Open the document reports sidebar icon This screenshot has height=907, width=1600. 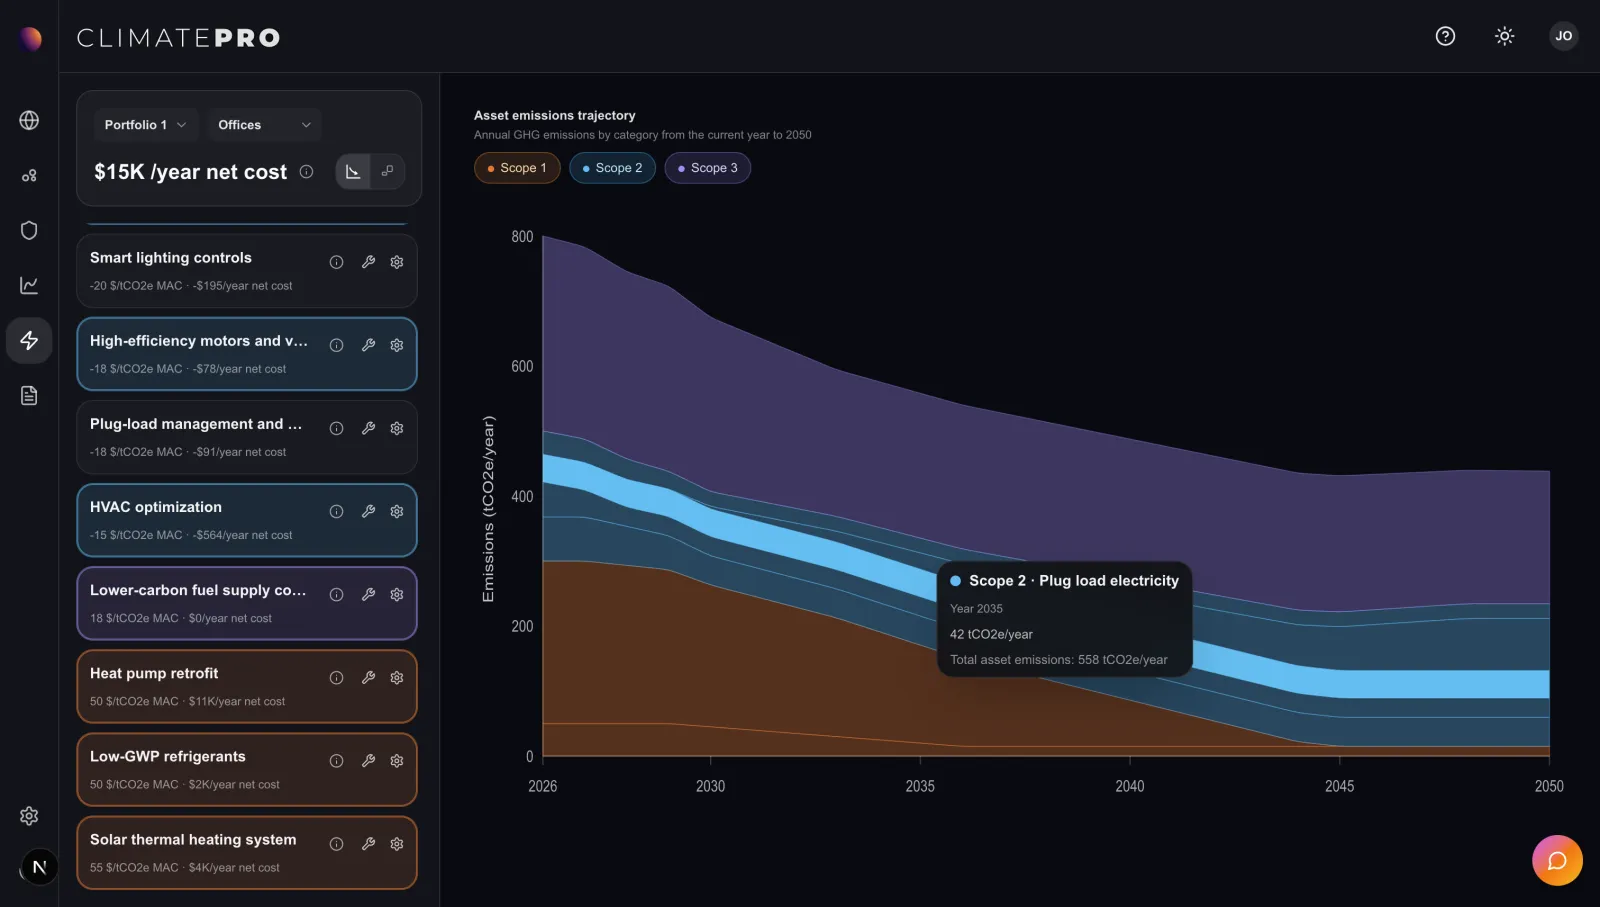point(29,396)
